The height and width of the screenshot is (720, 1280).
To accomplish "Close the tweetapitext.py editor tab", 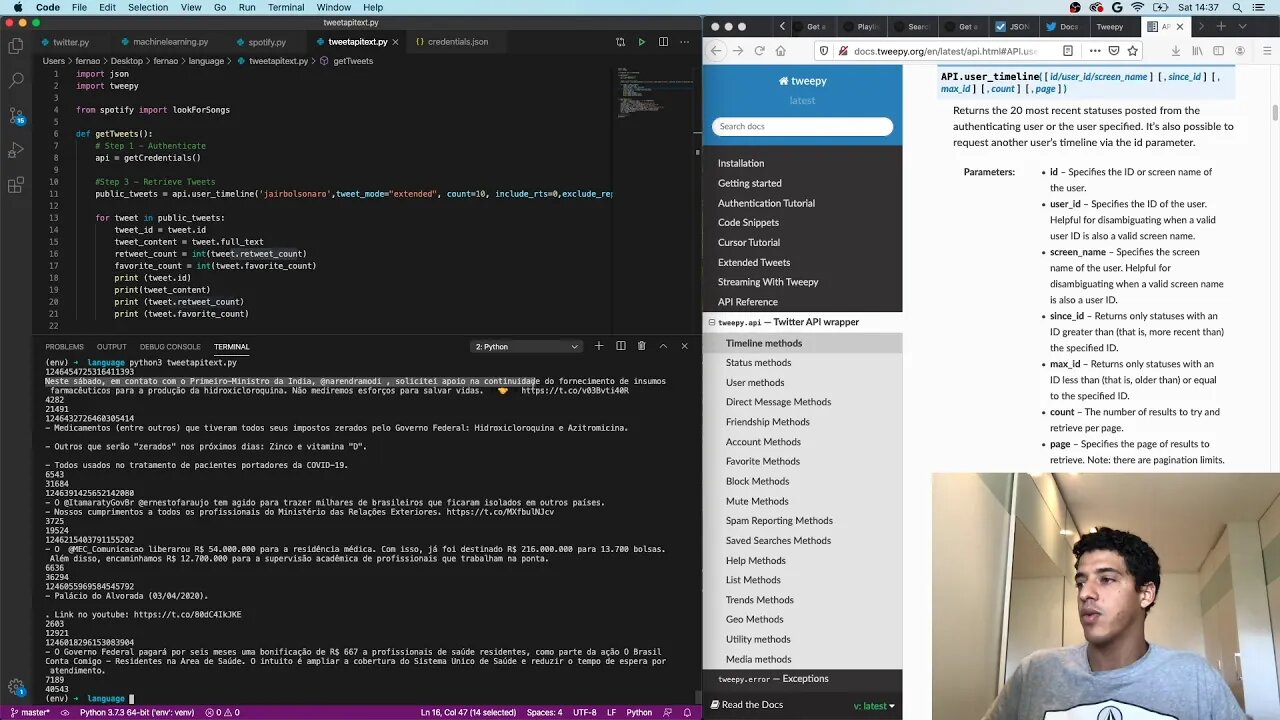I will point(396,42).
